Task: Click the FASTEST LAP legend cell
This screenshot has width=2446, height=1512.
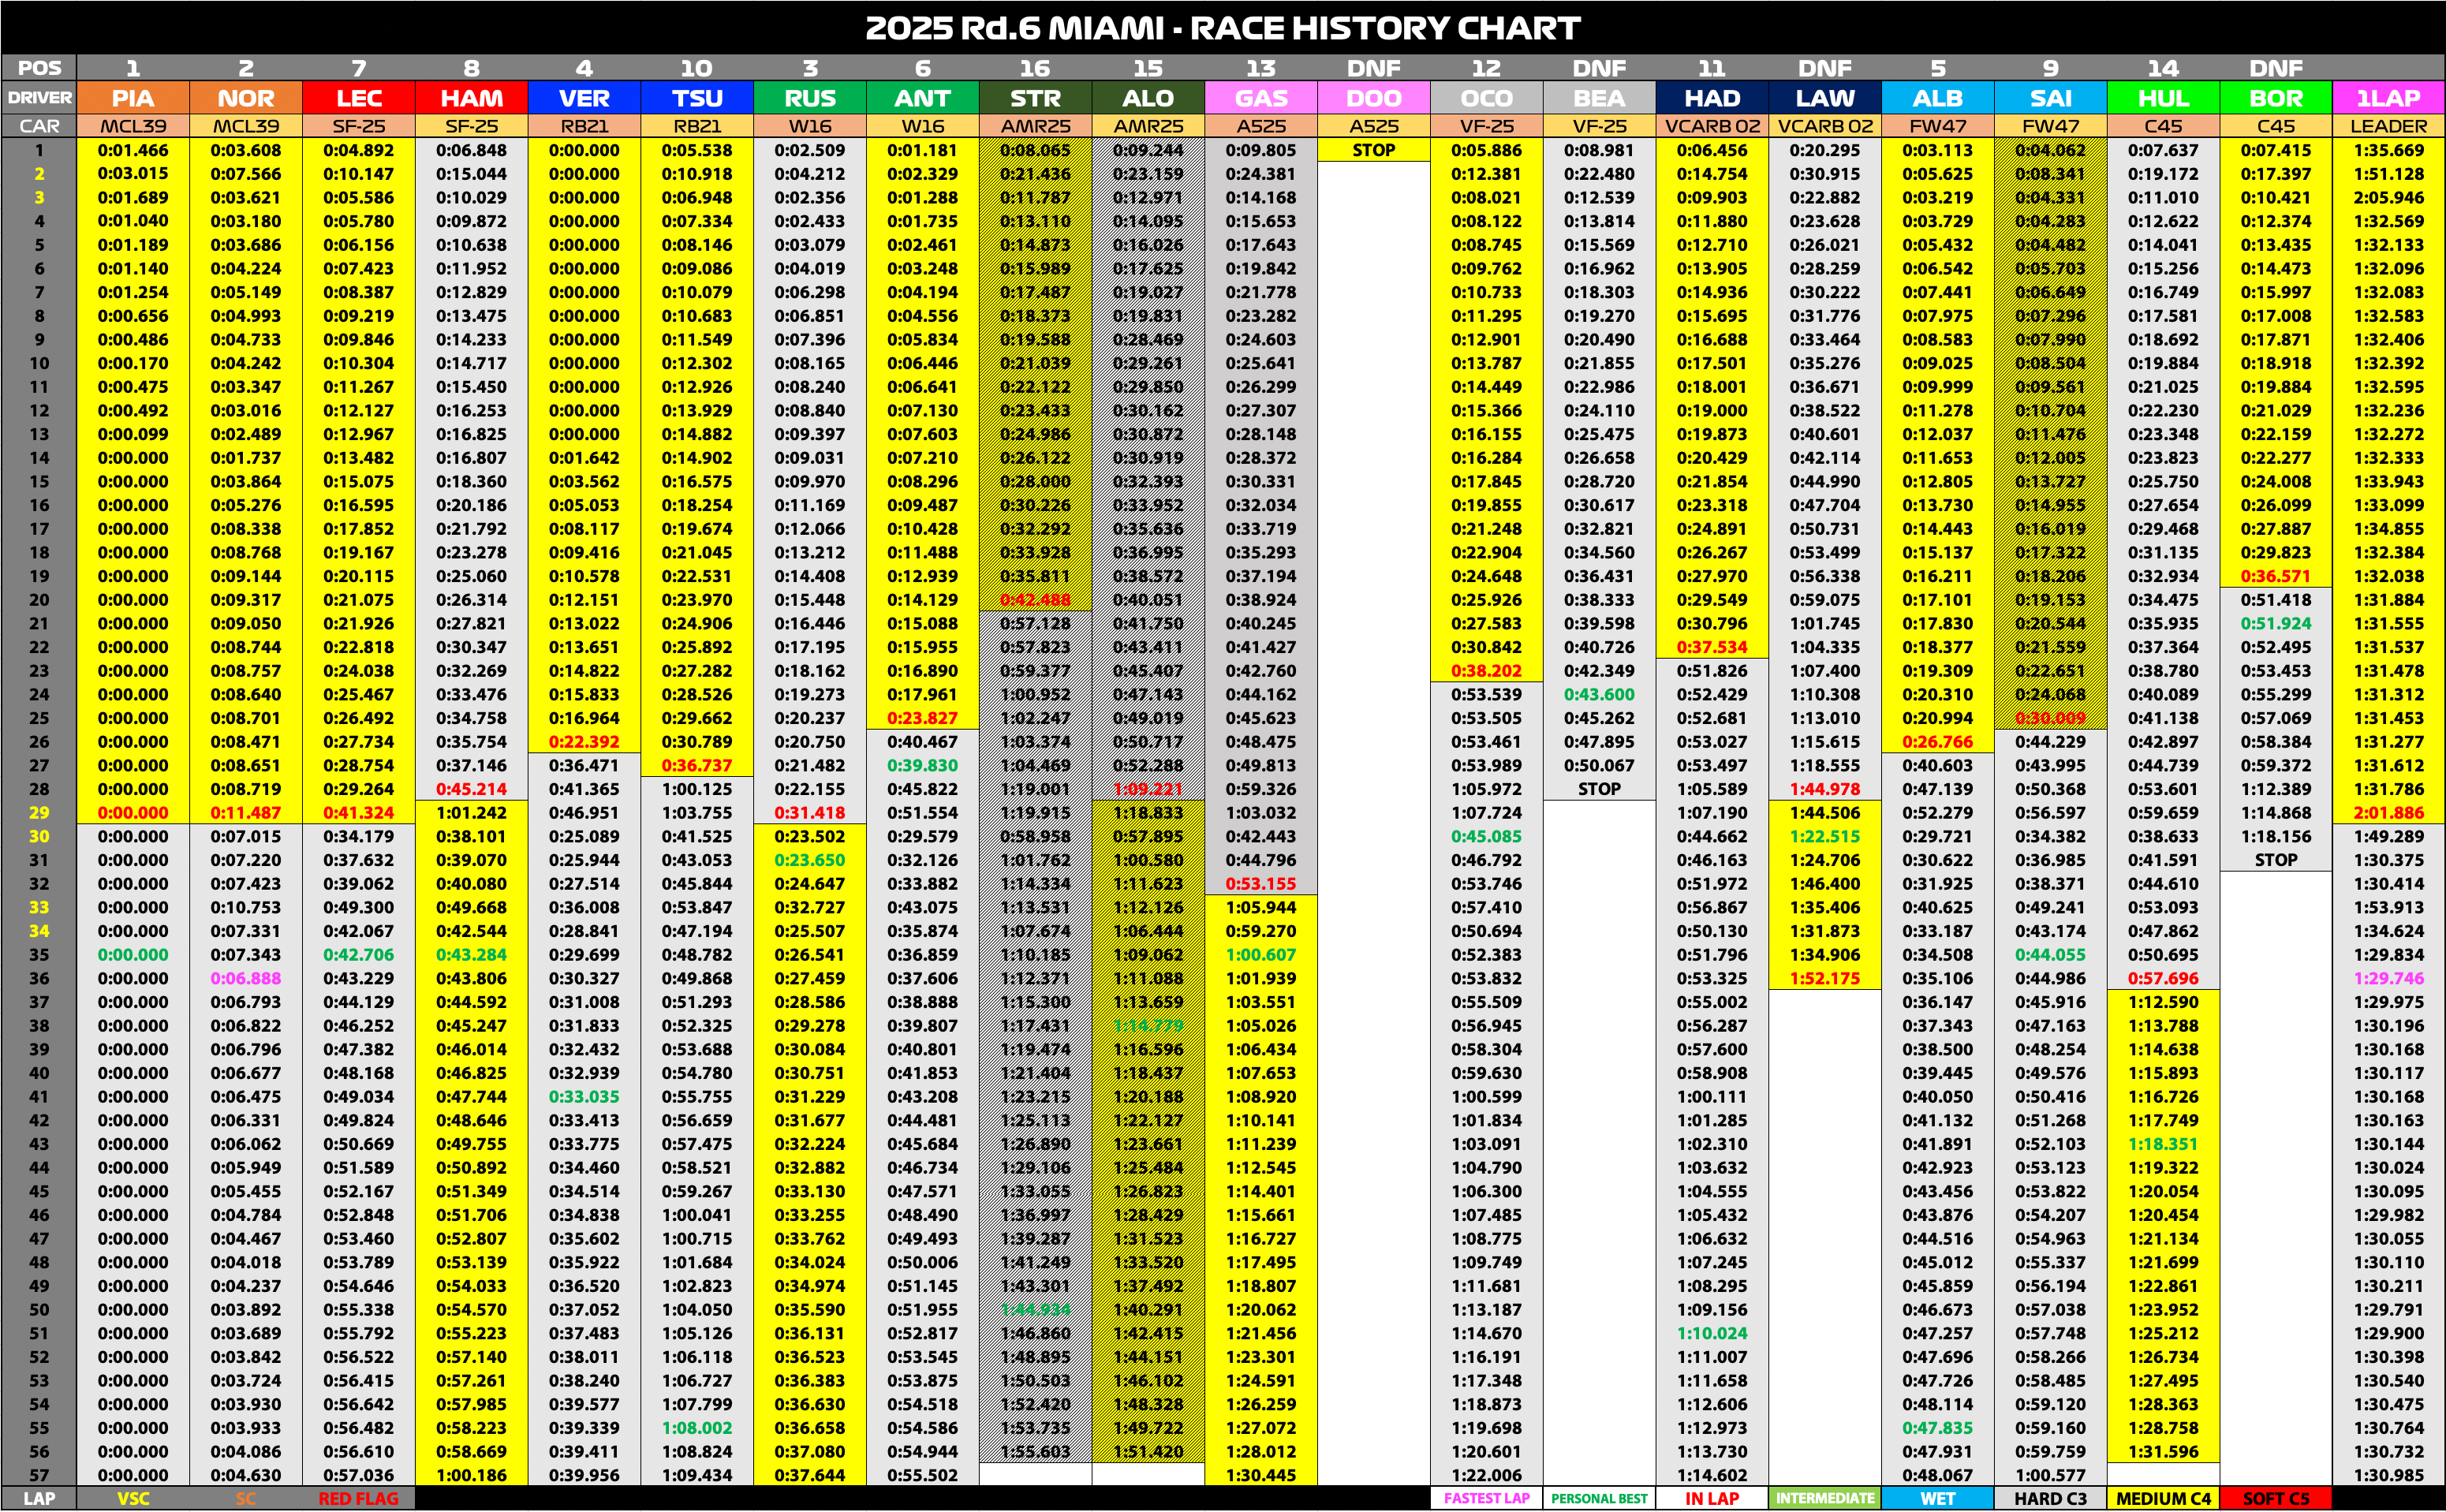Action: 1487,1498
